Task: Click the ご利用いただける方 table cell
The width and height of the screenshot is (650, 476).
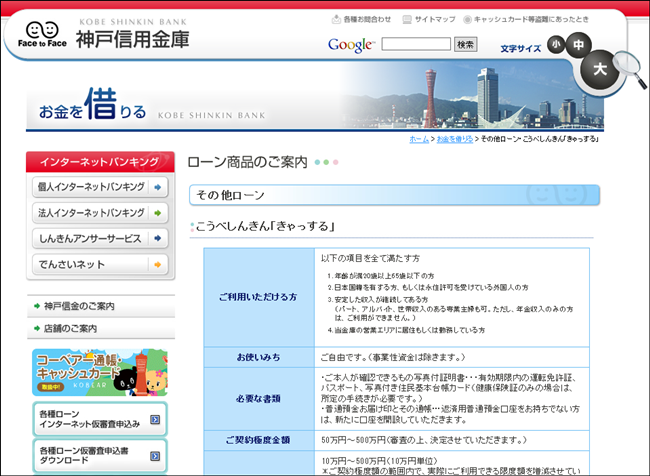Action: [x=259, y=297]
